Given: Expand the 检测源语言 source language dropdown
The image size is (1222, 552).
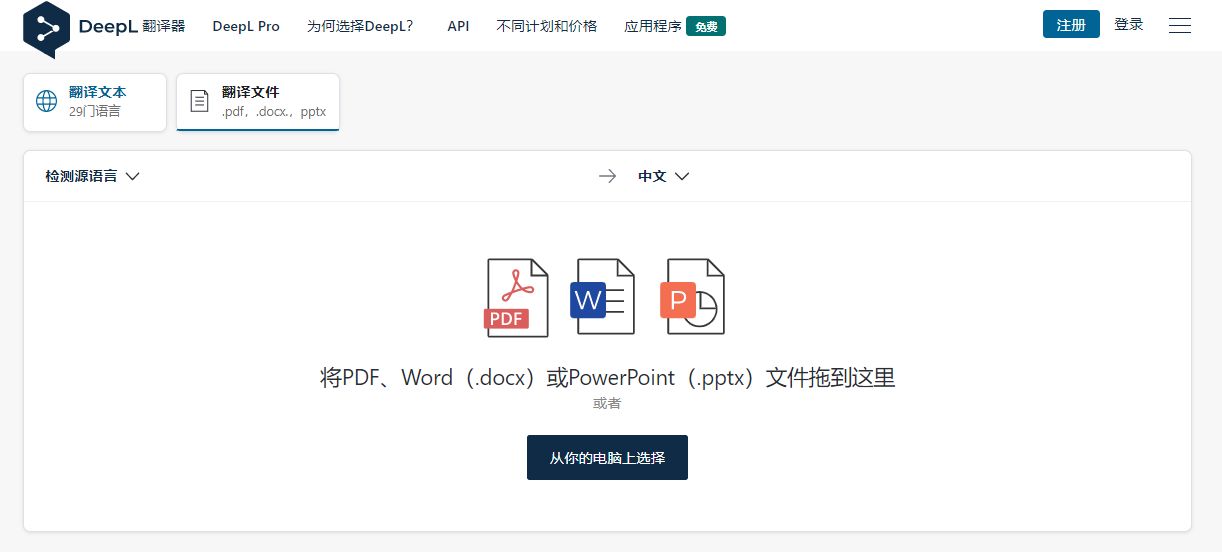Looking at the screenshot, I should [x=92, y=176].
